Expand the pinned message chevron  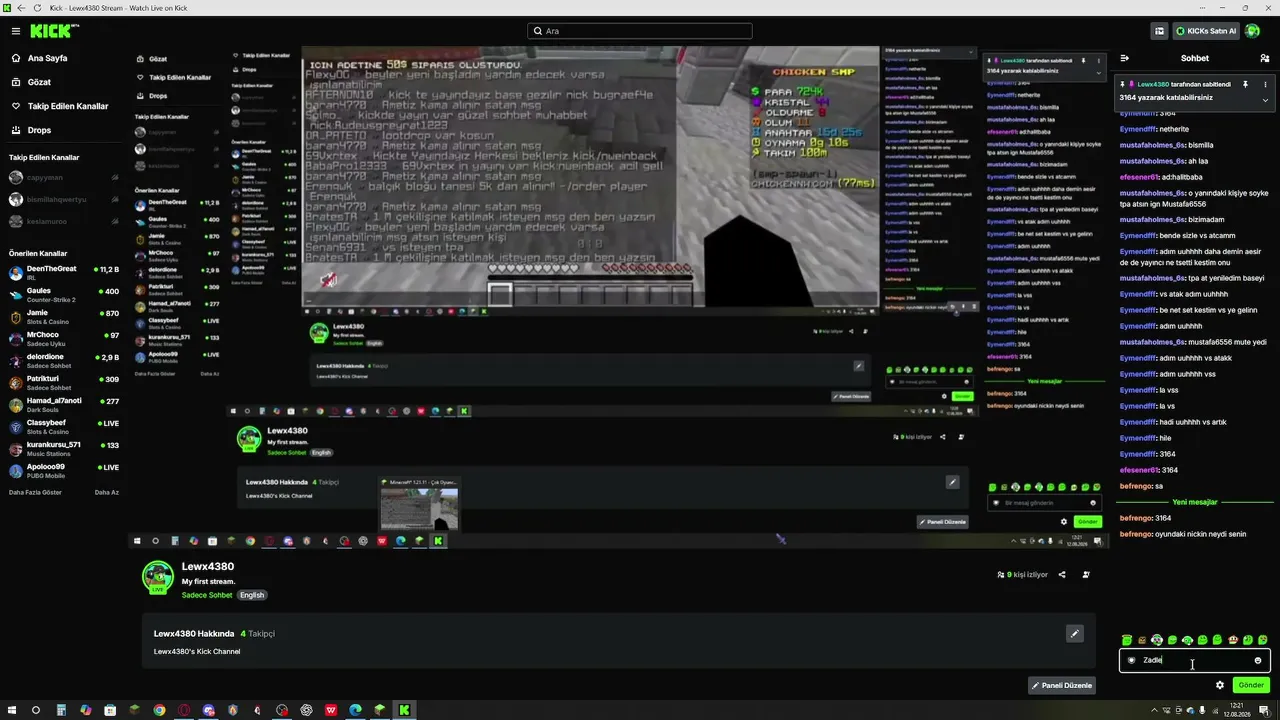click(x=1265, y=99)
